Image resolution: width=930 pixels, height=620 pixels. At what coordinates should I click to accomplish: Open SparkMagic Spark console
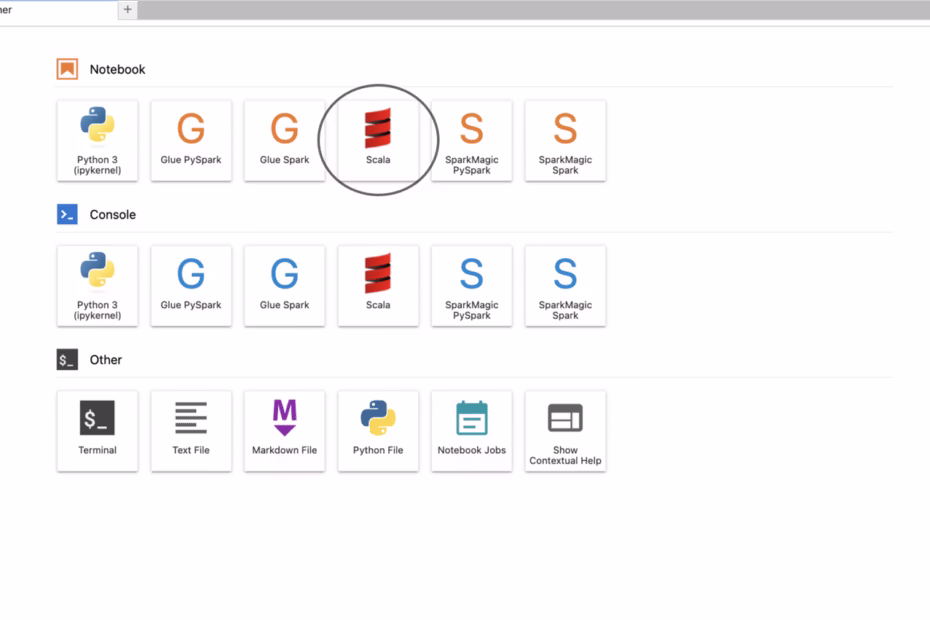(565, 285)
